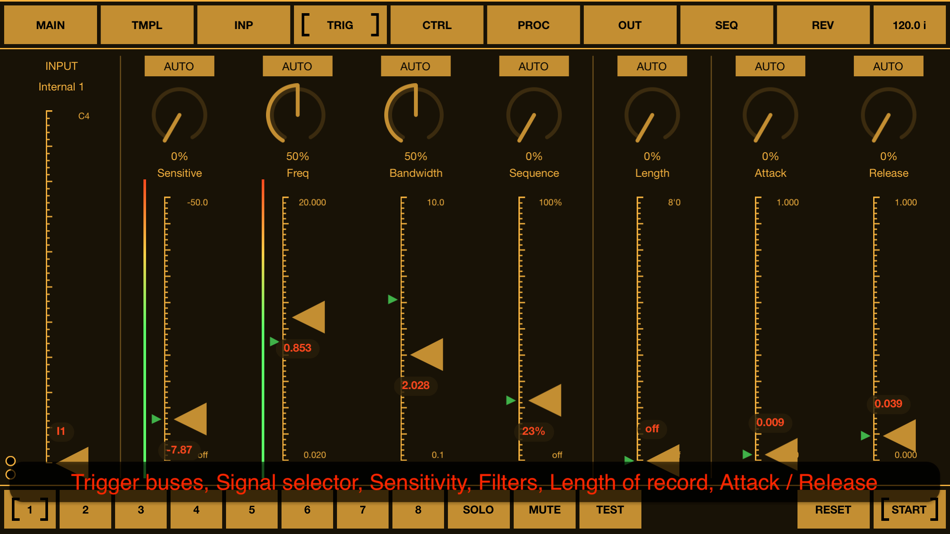950x534 pixels.
Task: Click the Attack slider triangle handle
Action: tap(782, 454)
